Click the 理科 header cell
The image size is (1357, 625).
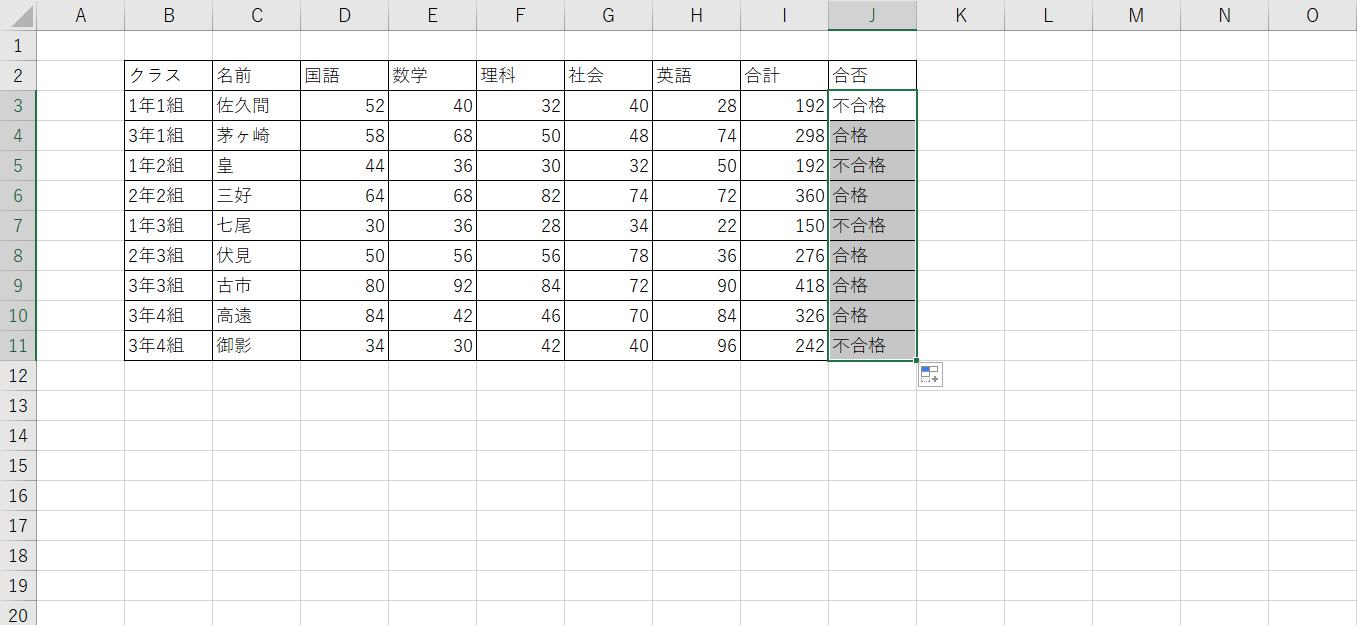pyautogui.click(x=520, y=75)
